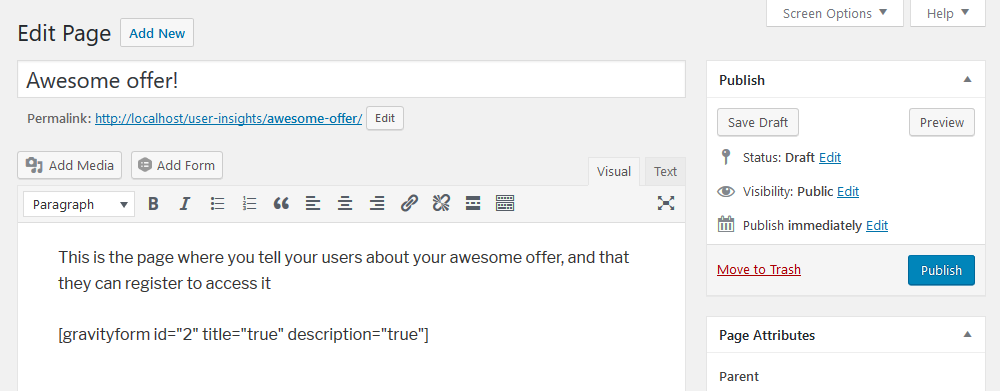Apply blockquote formatting
The image size is (1000, 391).
tap(281, 203)
